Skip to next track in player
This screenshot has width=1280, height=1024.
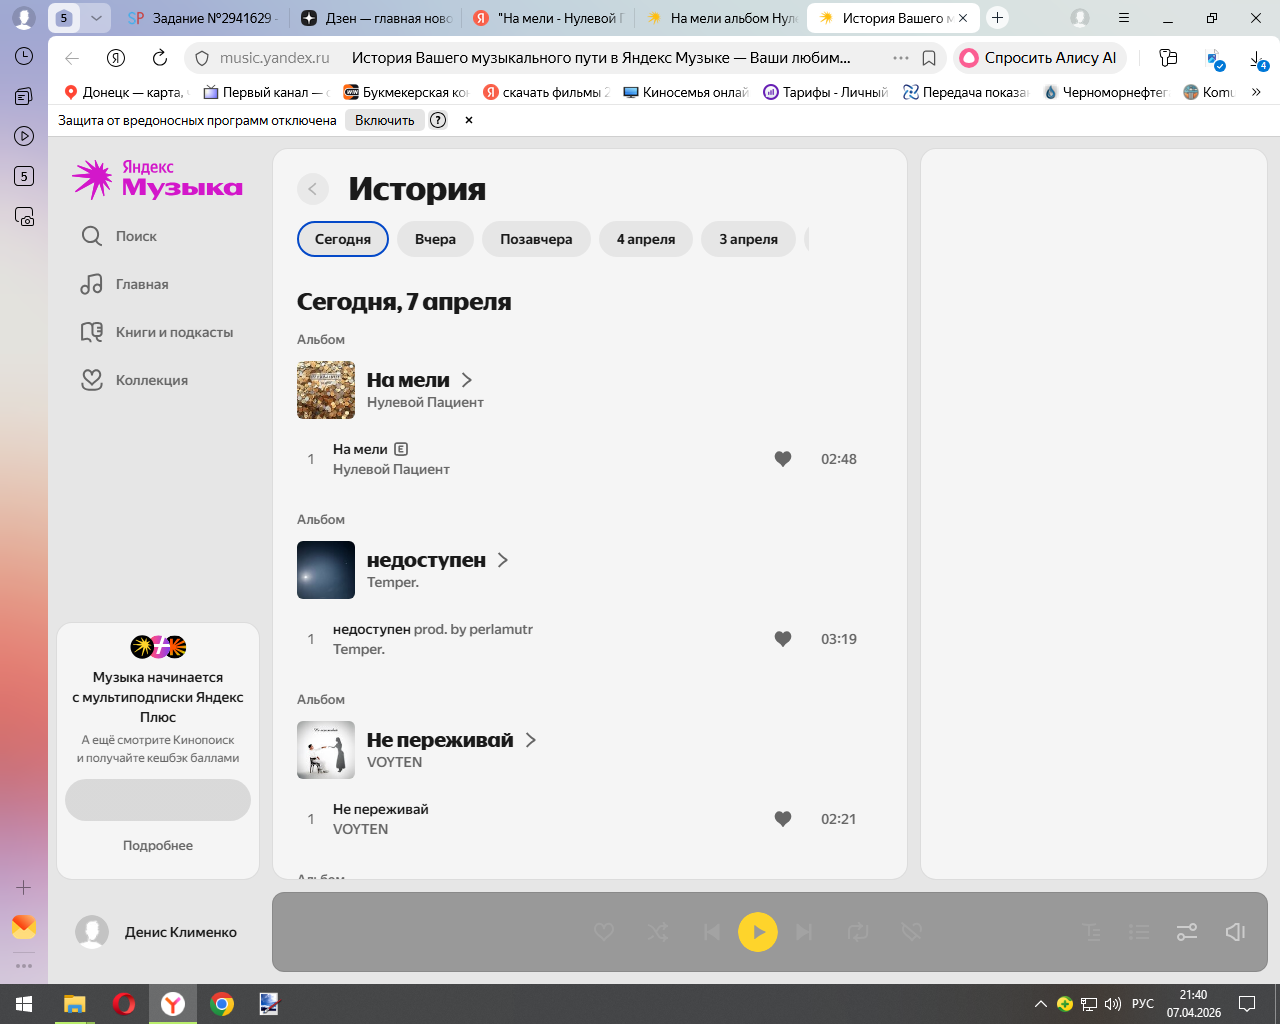pos(804,932)
